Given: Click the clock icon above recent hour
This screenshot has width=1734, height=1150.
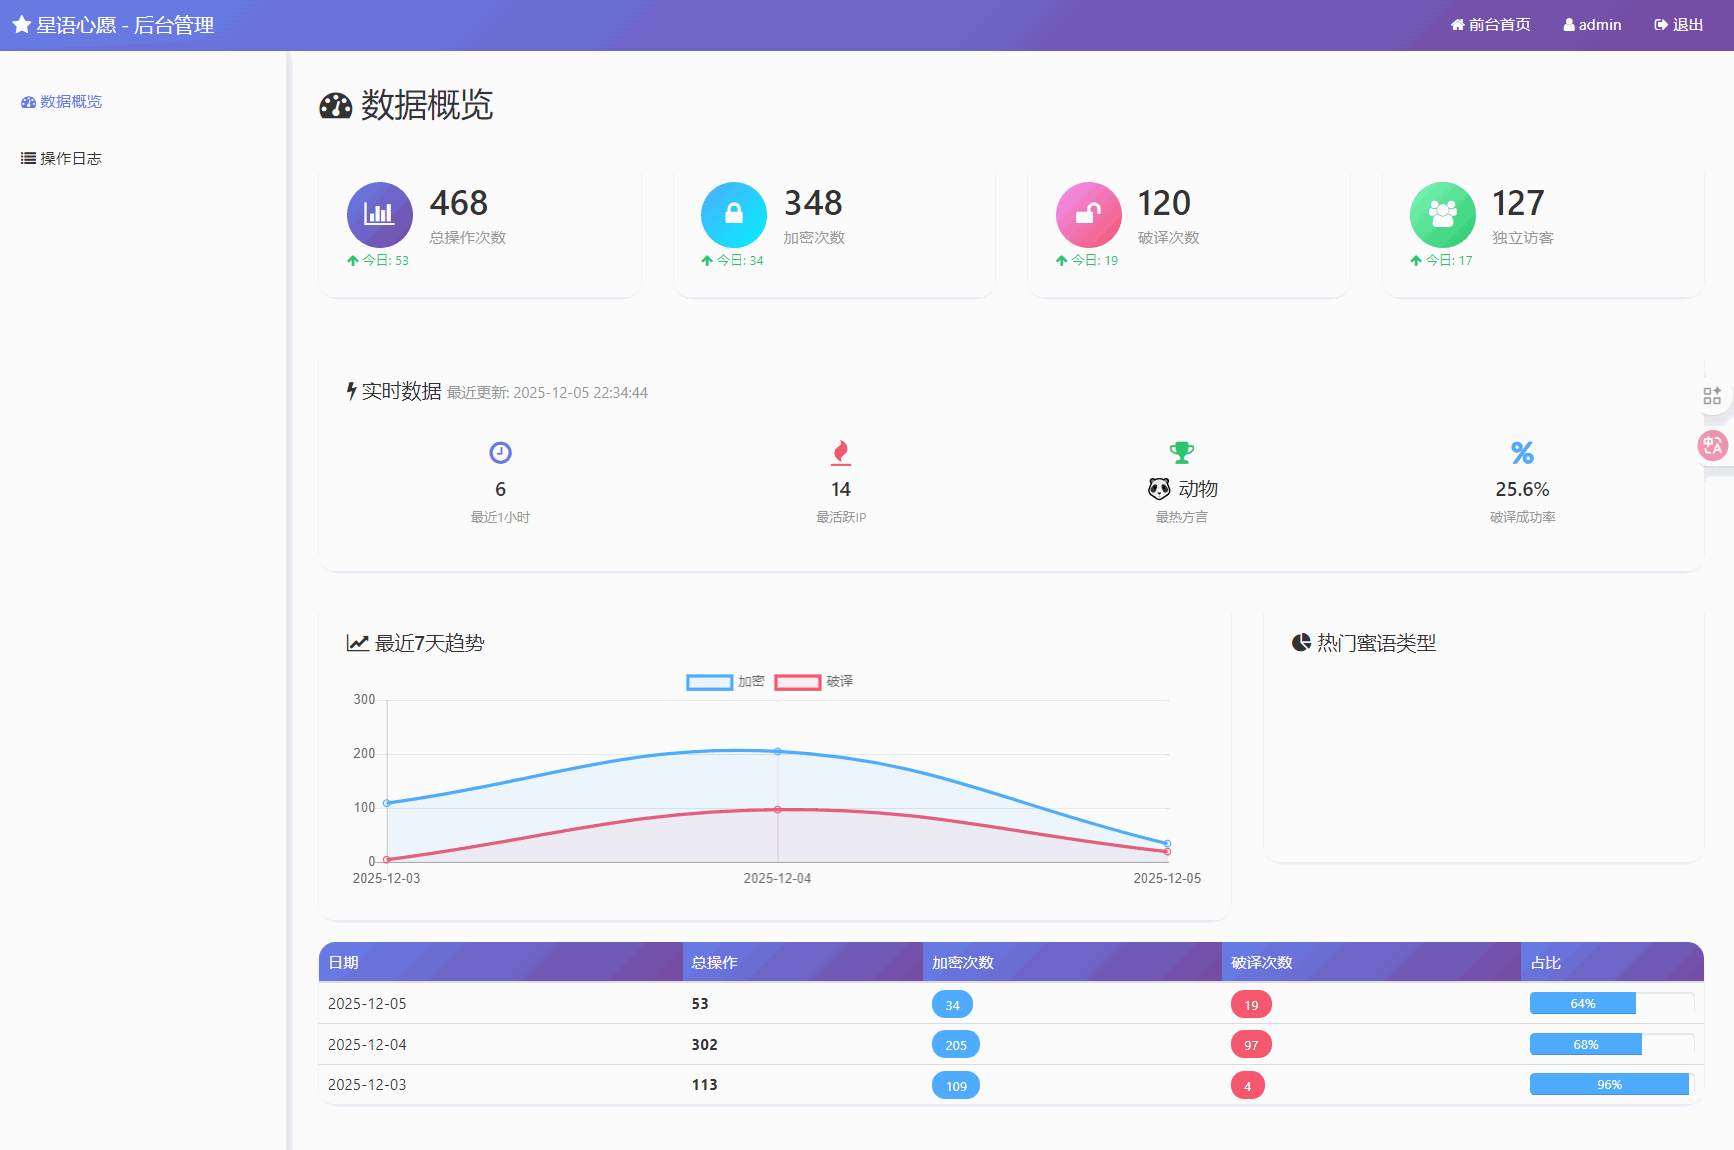Looking at the screenshot, I should coord(500,453).
